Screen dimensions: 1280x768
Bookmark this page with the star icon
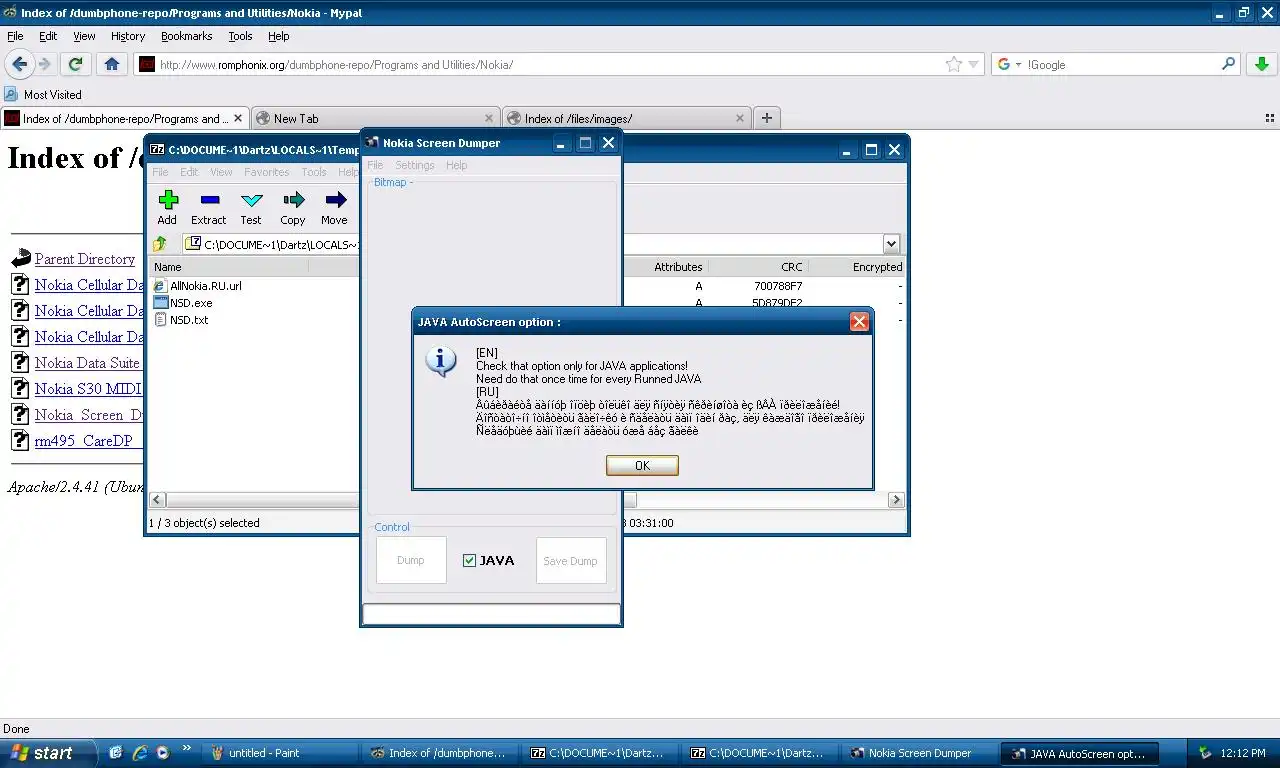tap(954, 64)
